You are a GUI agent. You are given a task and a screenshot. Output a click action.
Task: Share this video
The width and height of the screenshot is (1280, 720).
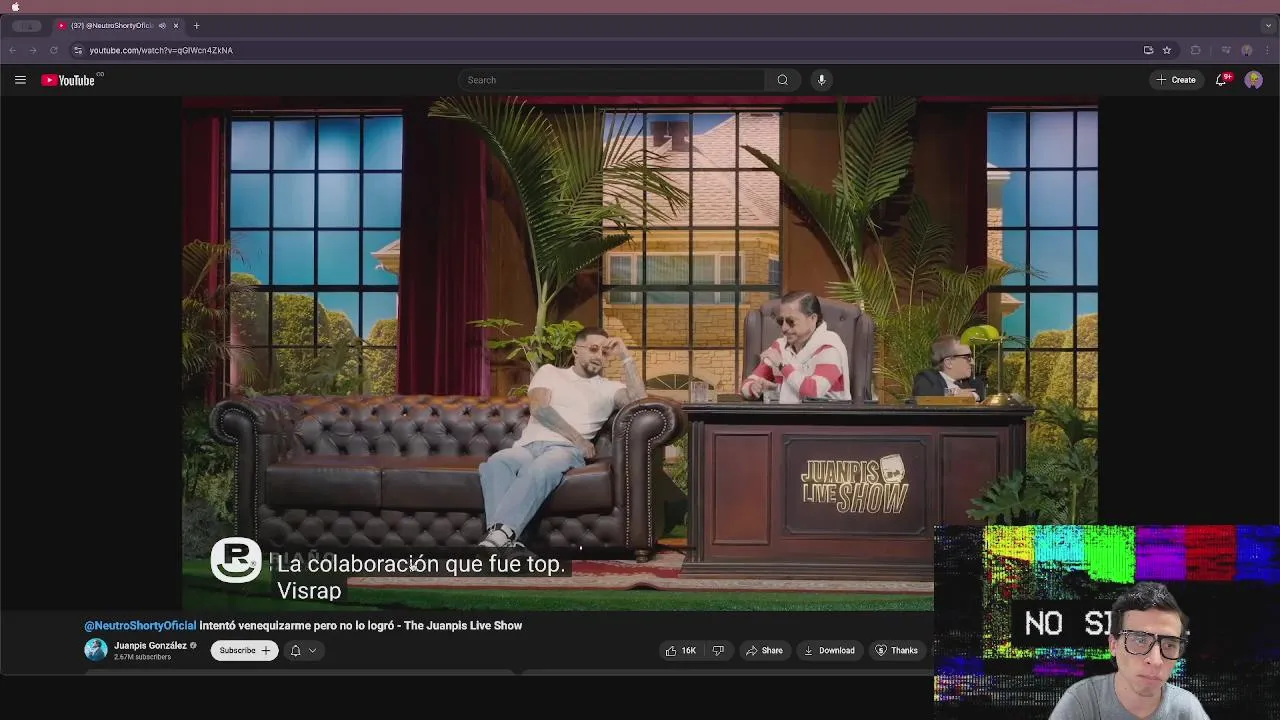point(764,651)
